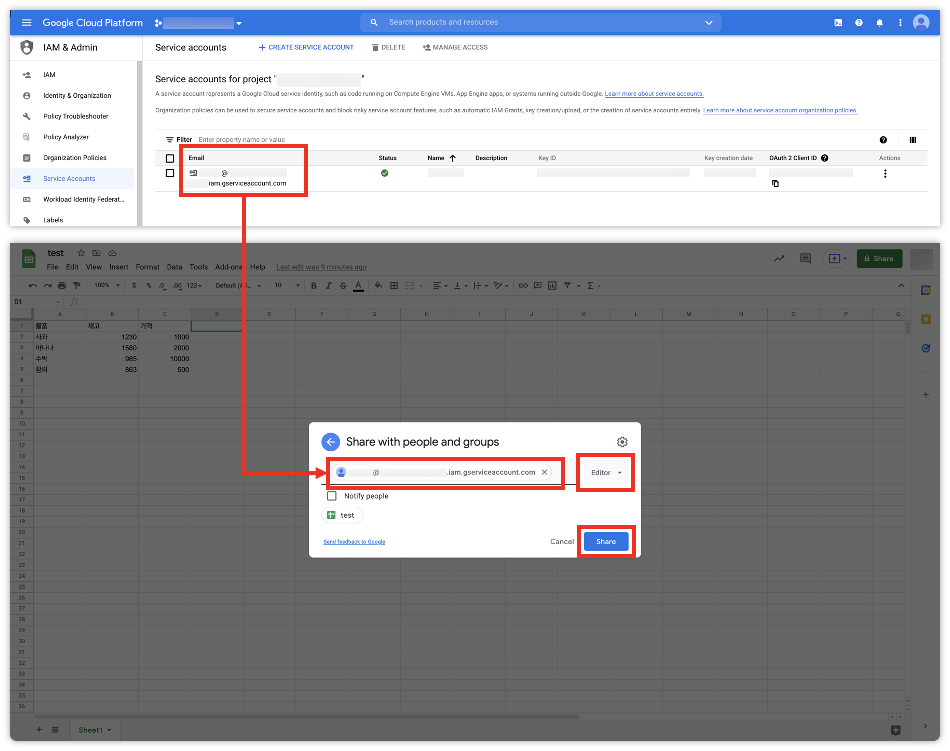Open the Default font dropdown
The width and height of the screenshot is (950, 751).
(238, 285)
